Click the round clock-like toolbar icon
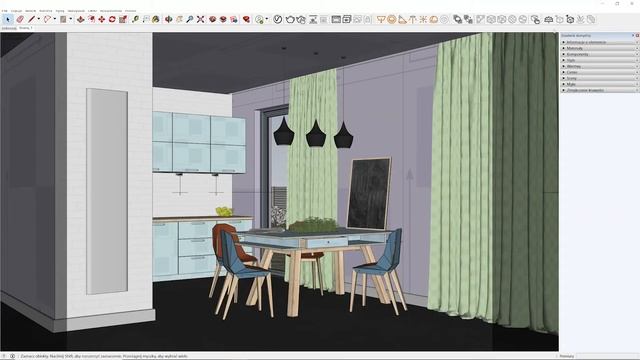The width and height of the screenshot is (640, 360). pyautogui.click(x=278, y=19)
